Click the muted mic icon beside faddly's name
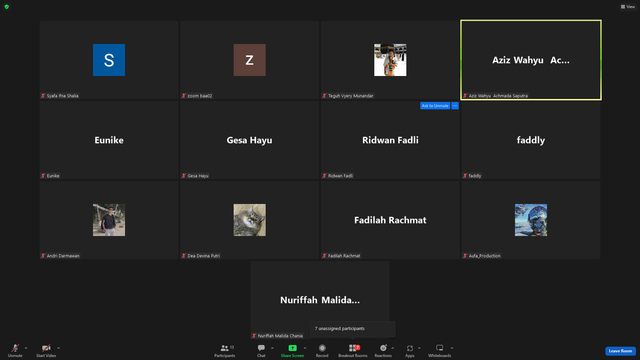Image resolution: width=640 pixels, height=360 pixels. tap(465, 176)
